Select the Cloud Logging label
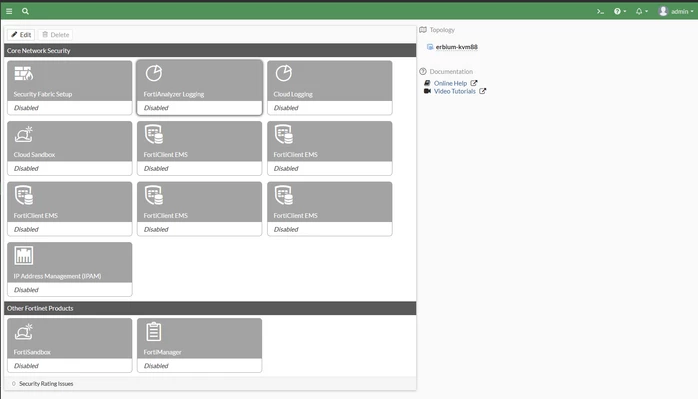The height and width of the screenshot is (399, 698). point(293,94)
